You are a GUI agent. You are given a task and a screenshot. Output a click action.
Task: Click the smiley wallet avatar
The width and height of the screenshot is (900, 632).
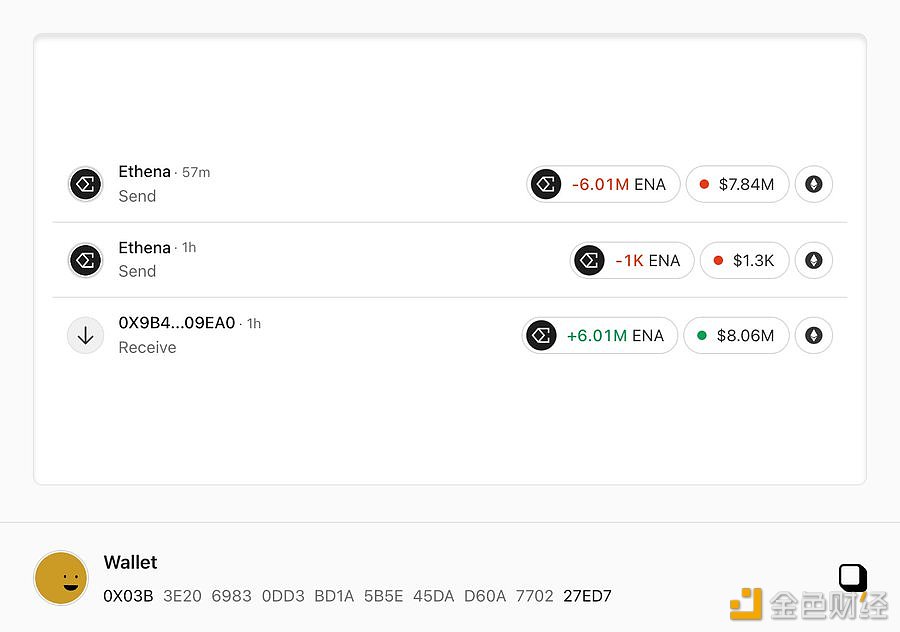61,578
